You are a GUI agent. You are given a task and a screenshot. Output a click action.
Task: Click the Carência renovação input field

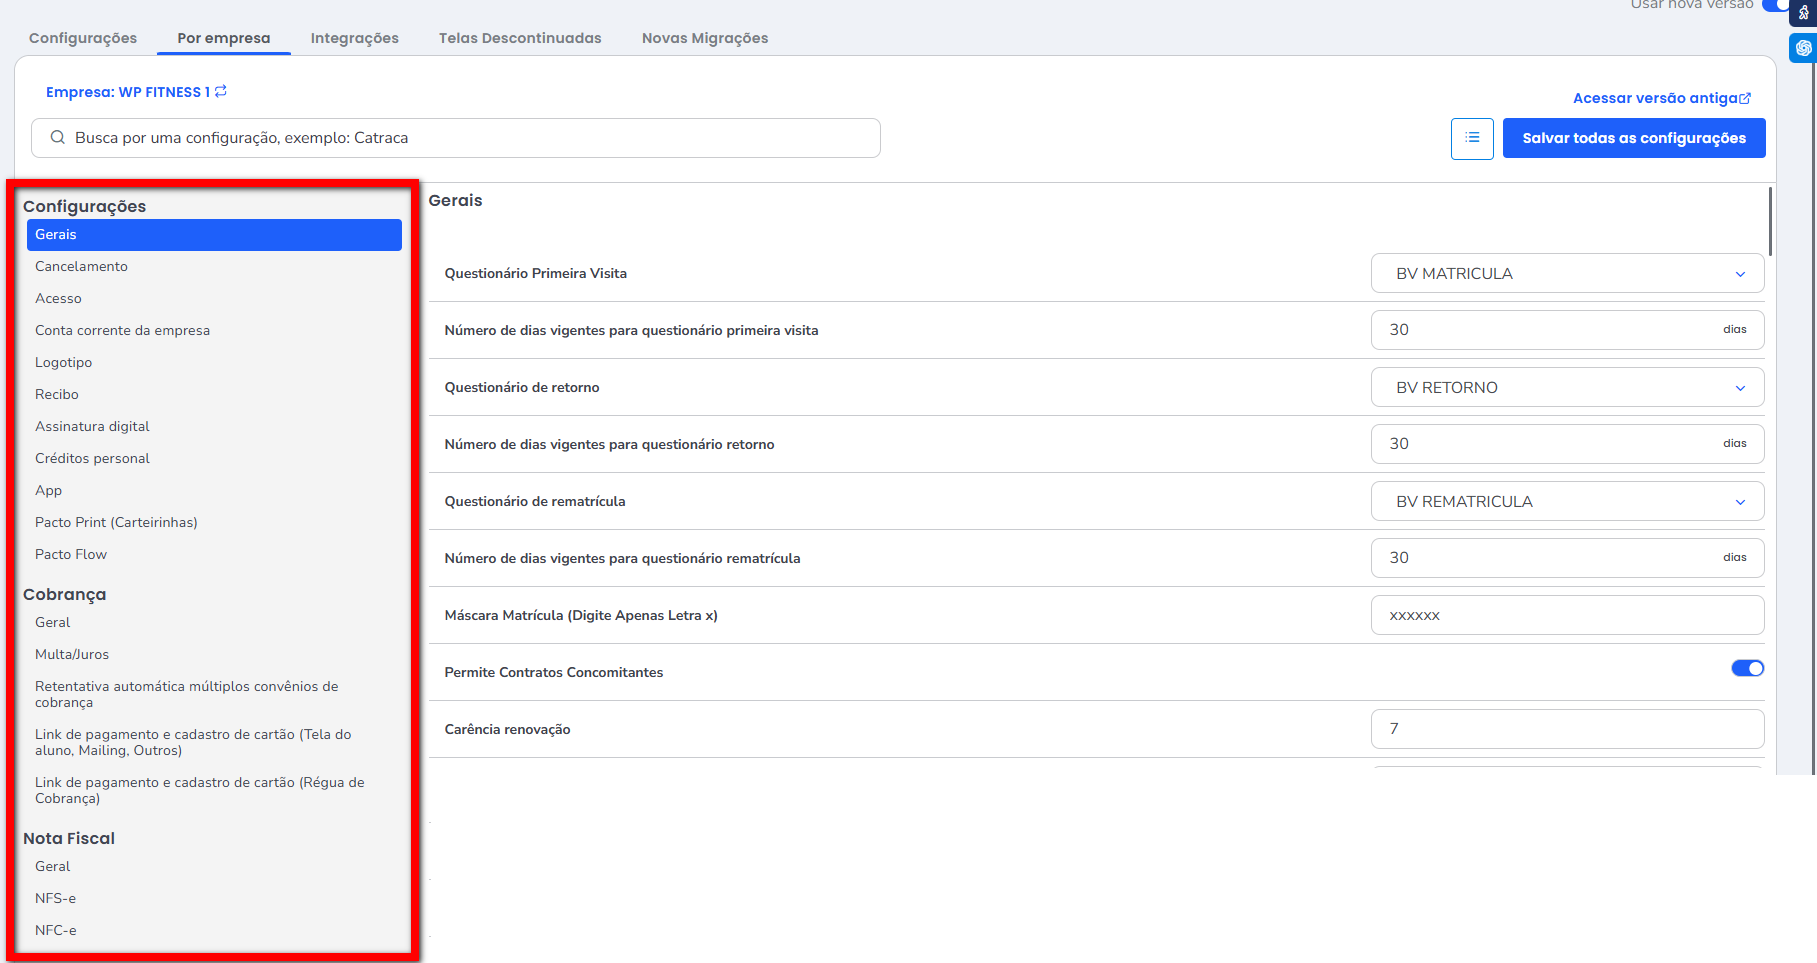1566,729
